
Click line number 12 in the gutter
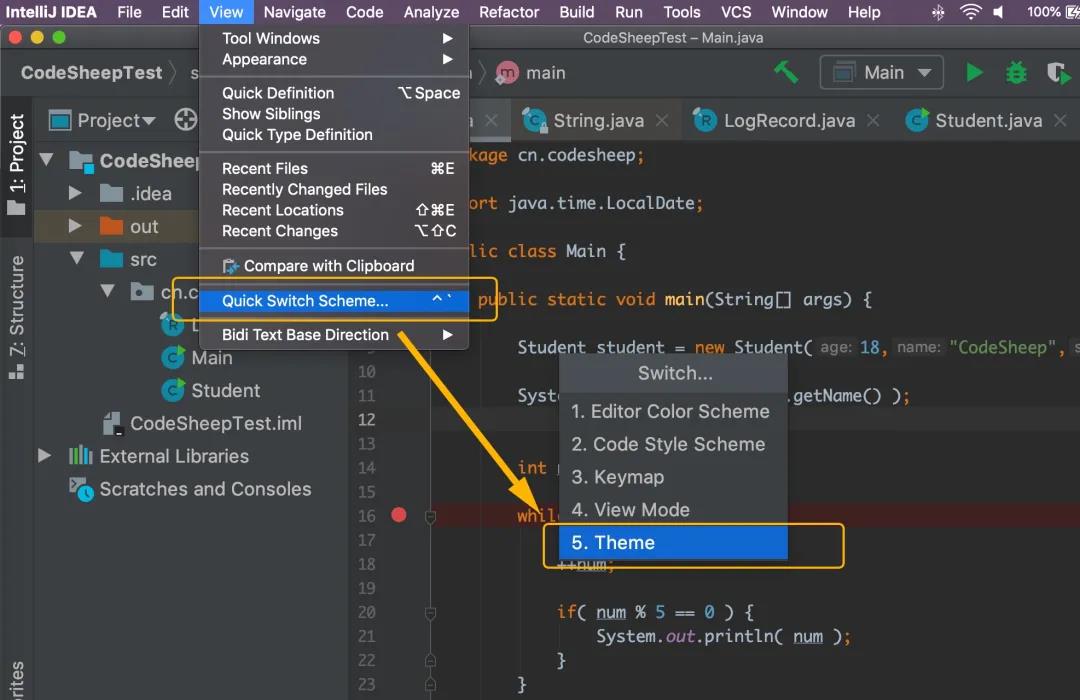pos(366,419)
